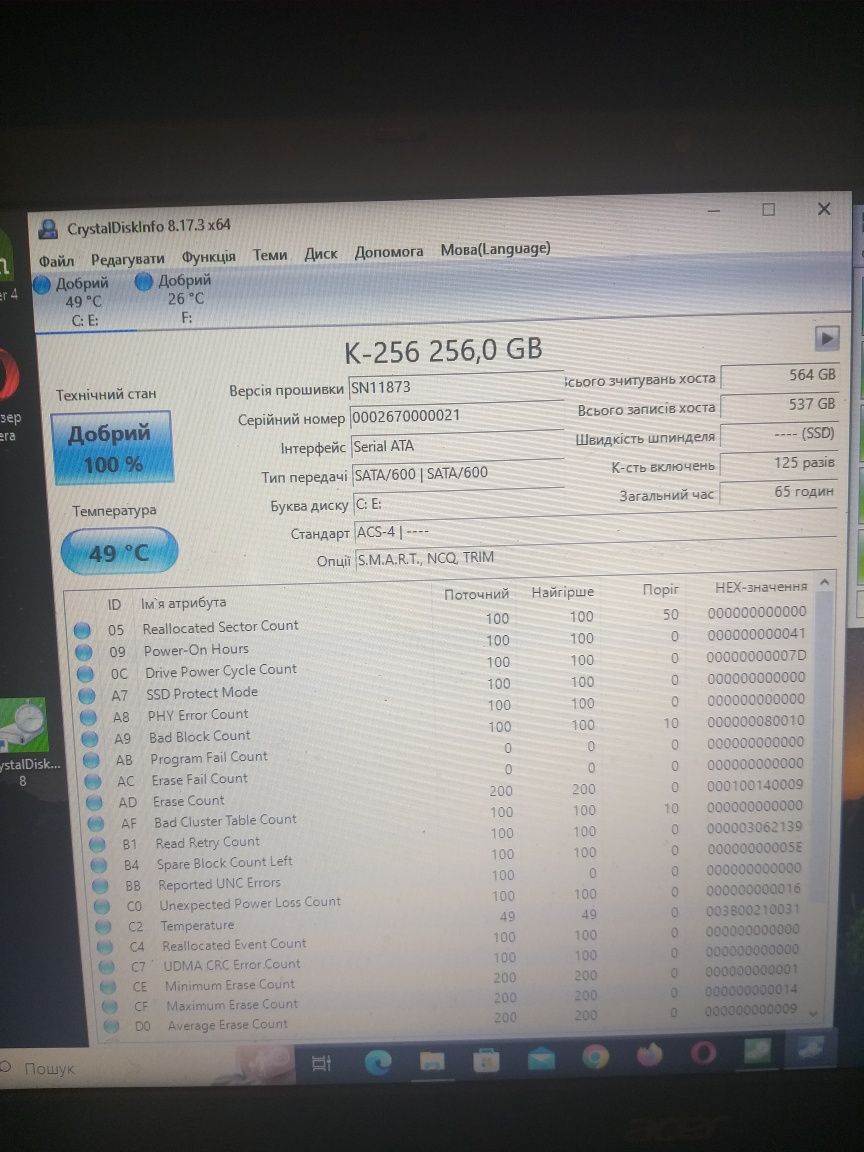Click status icon for Program Fail Count
Viewport: 864px width, 1152px height.
(x=90, y=760)
